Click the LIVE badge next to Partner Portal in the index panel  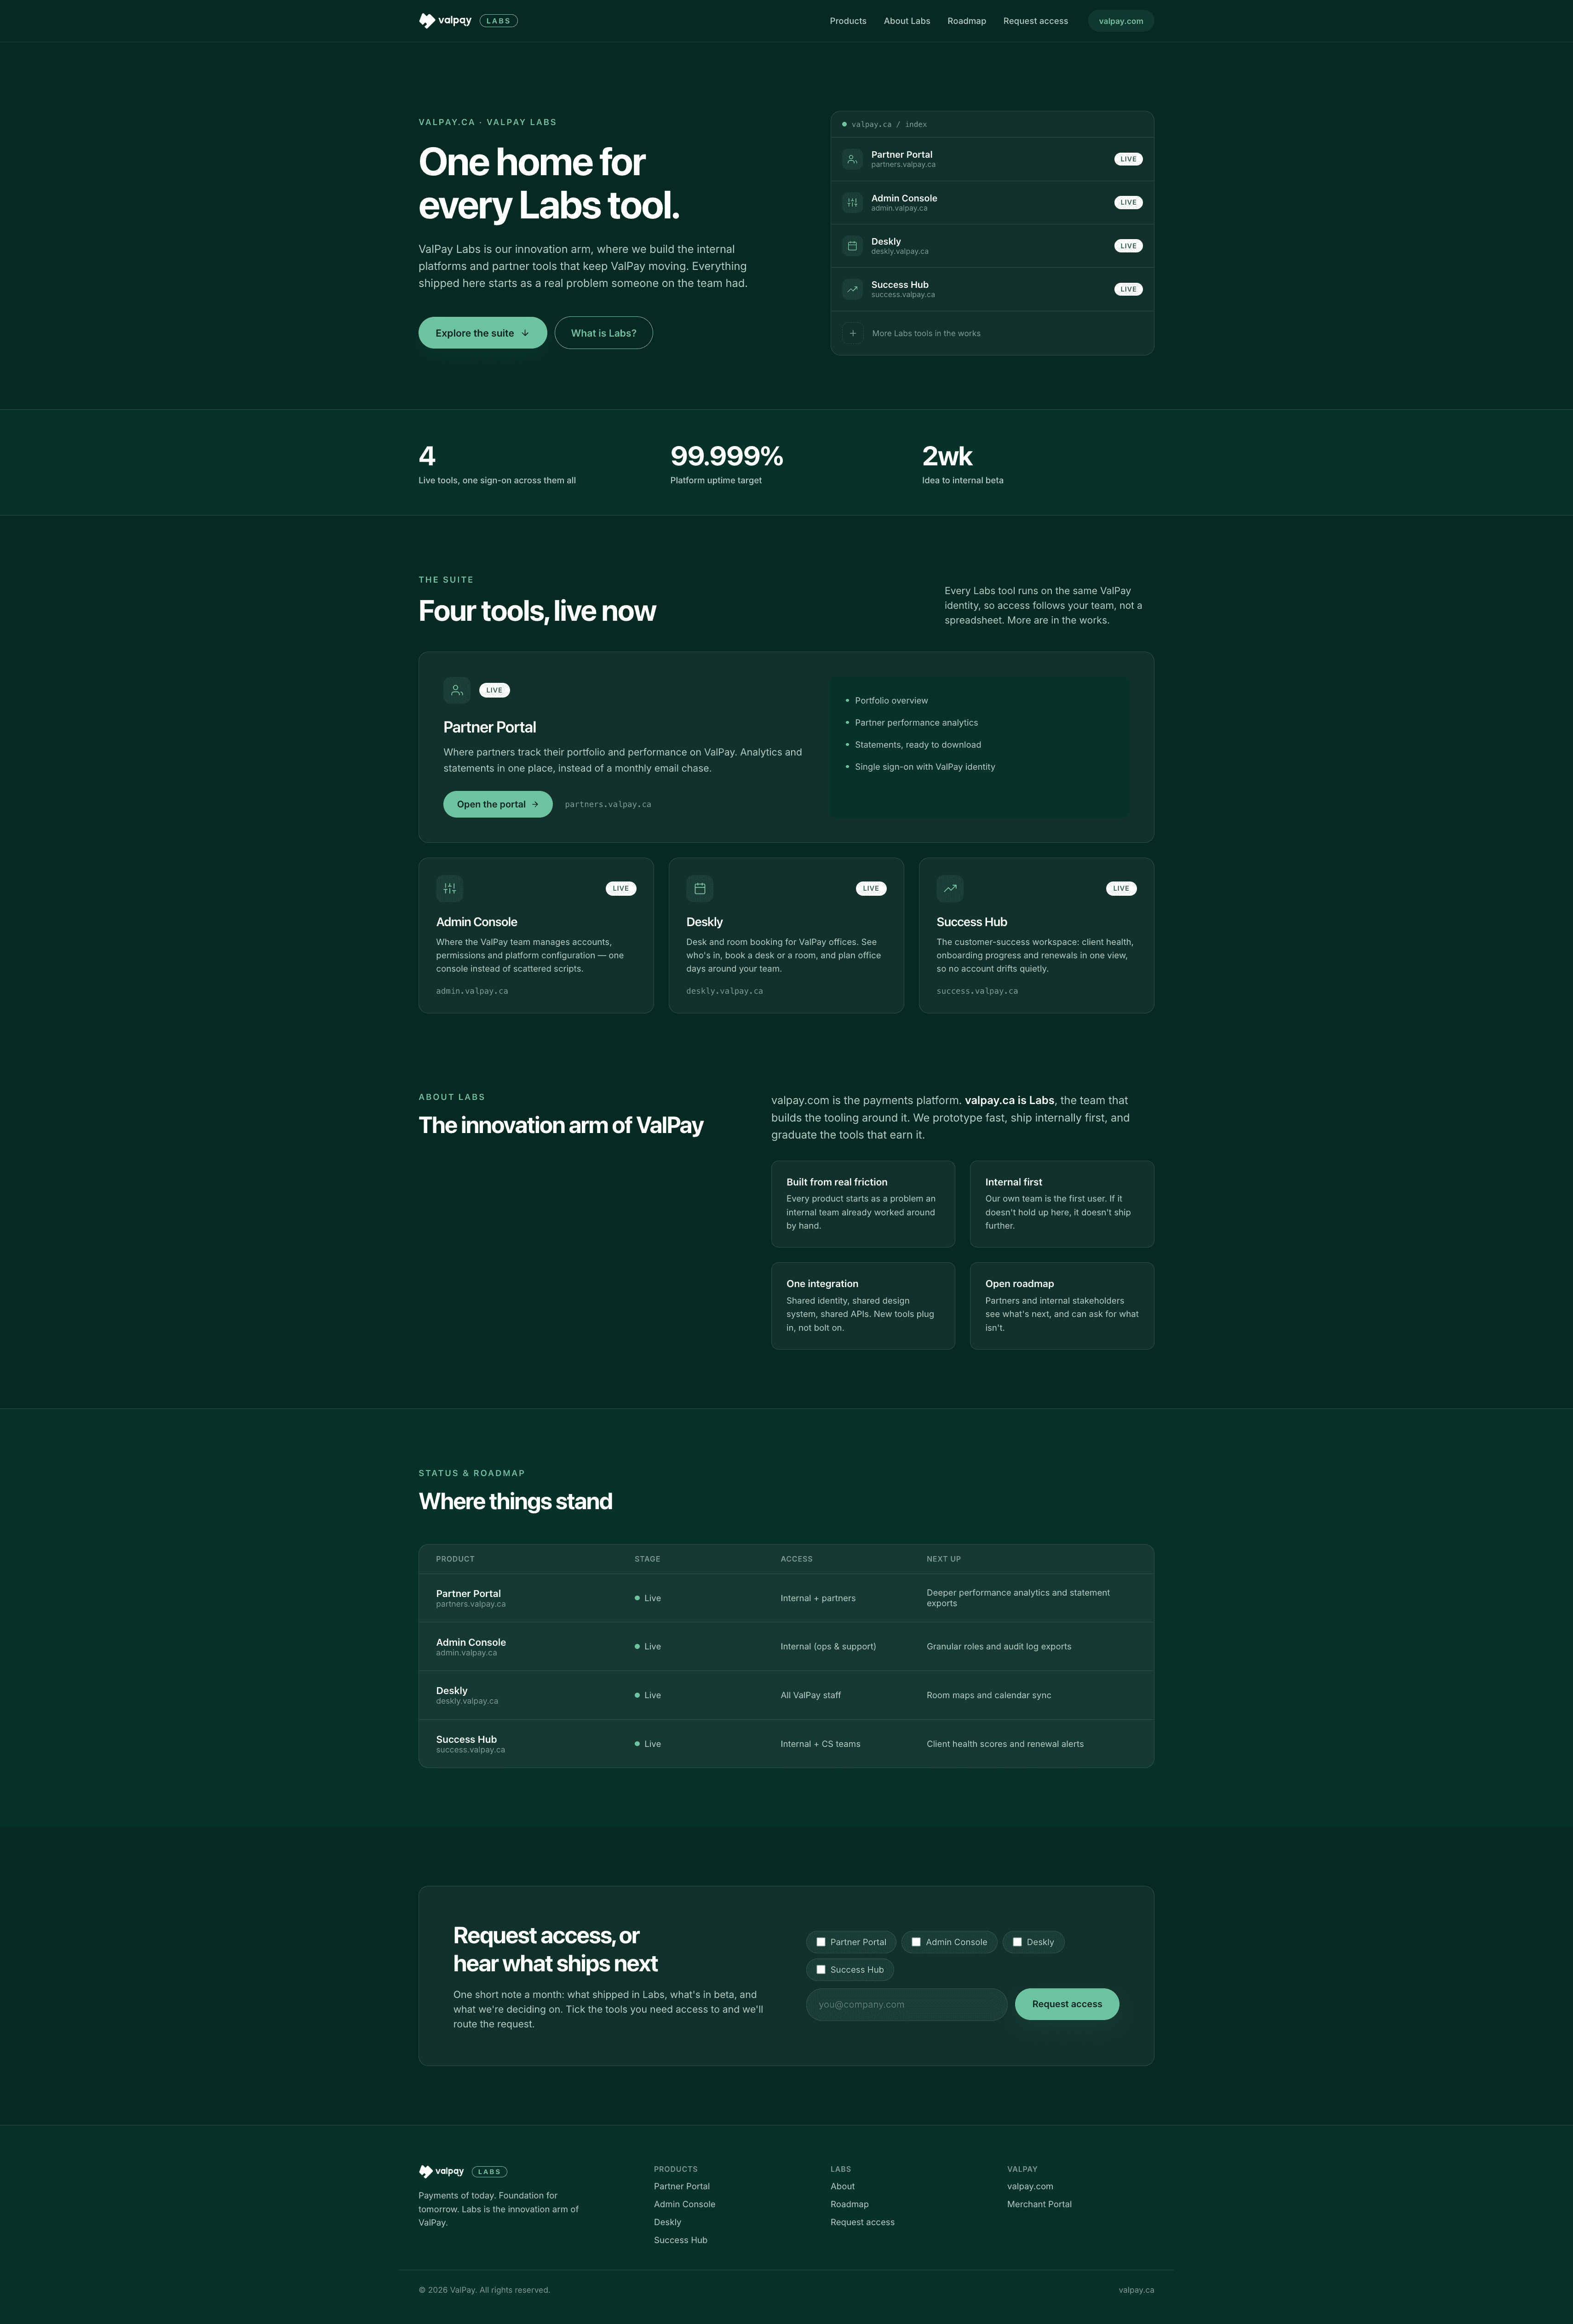pos(1128,159)
